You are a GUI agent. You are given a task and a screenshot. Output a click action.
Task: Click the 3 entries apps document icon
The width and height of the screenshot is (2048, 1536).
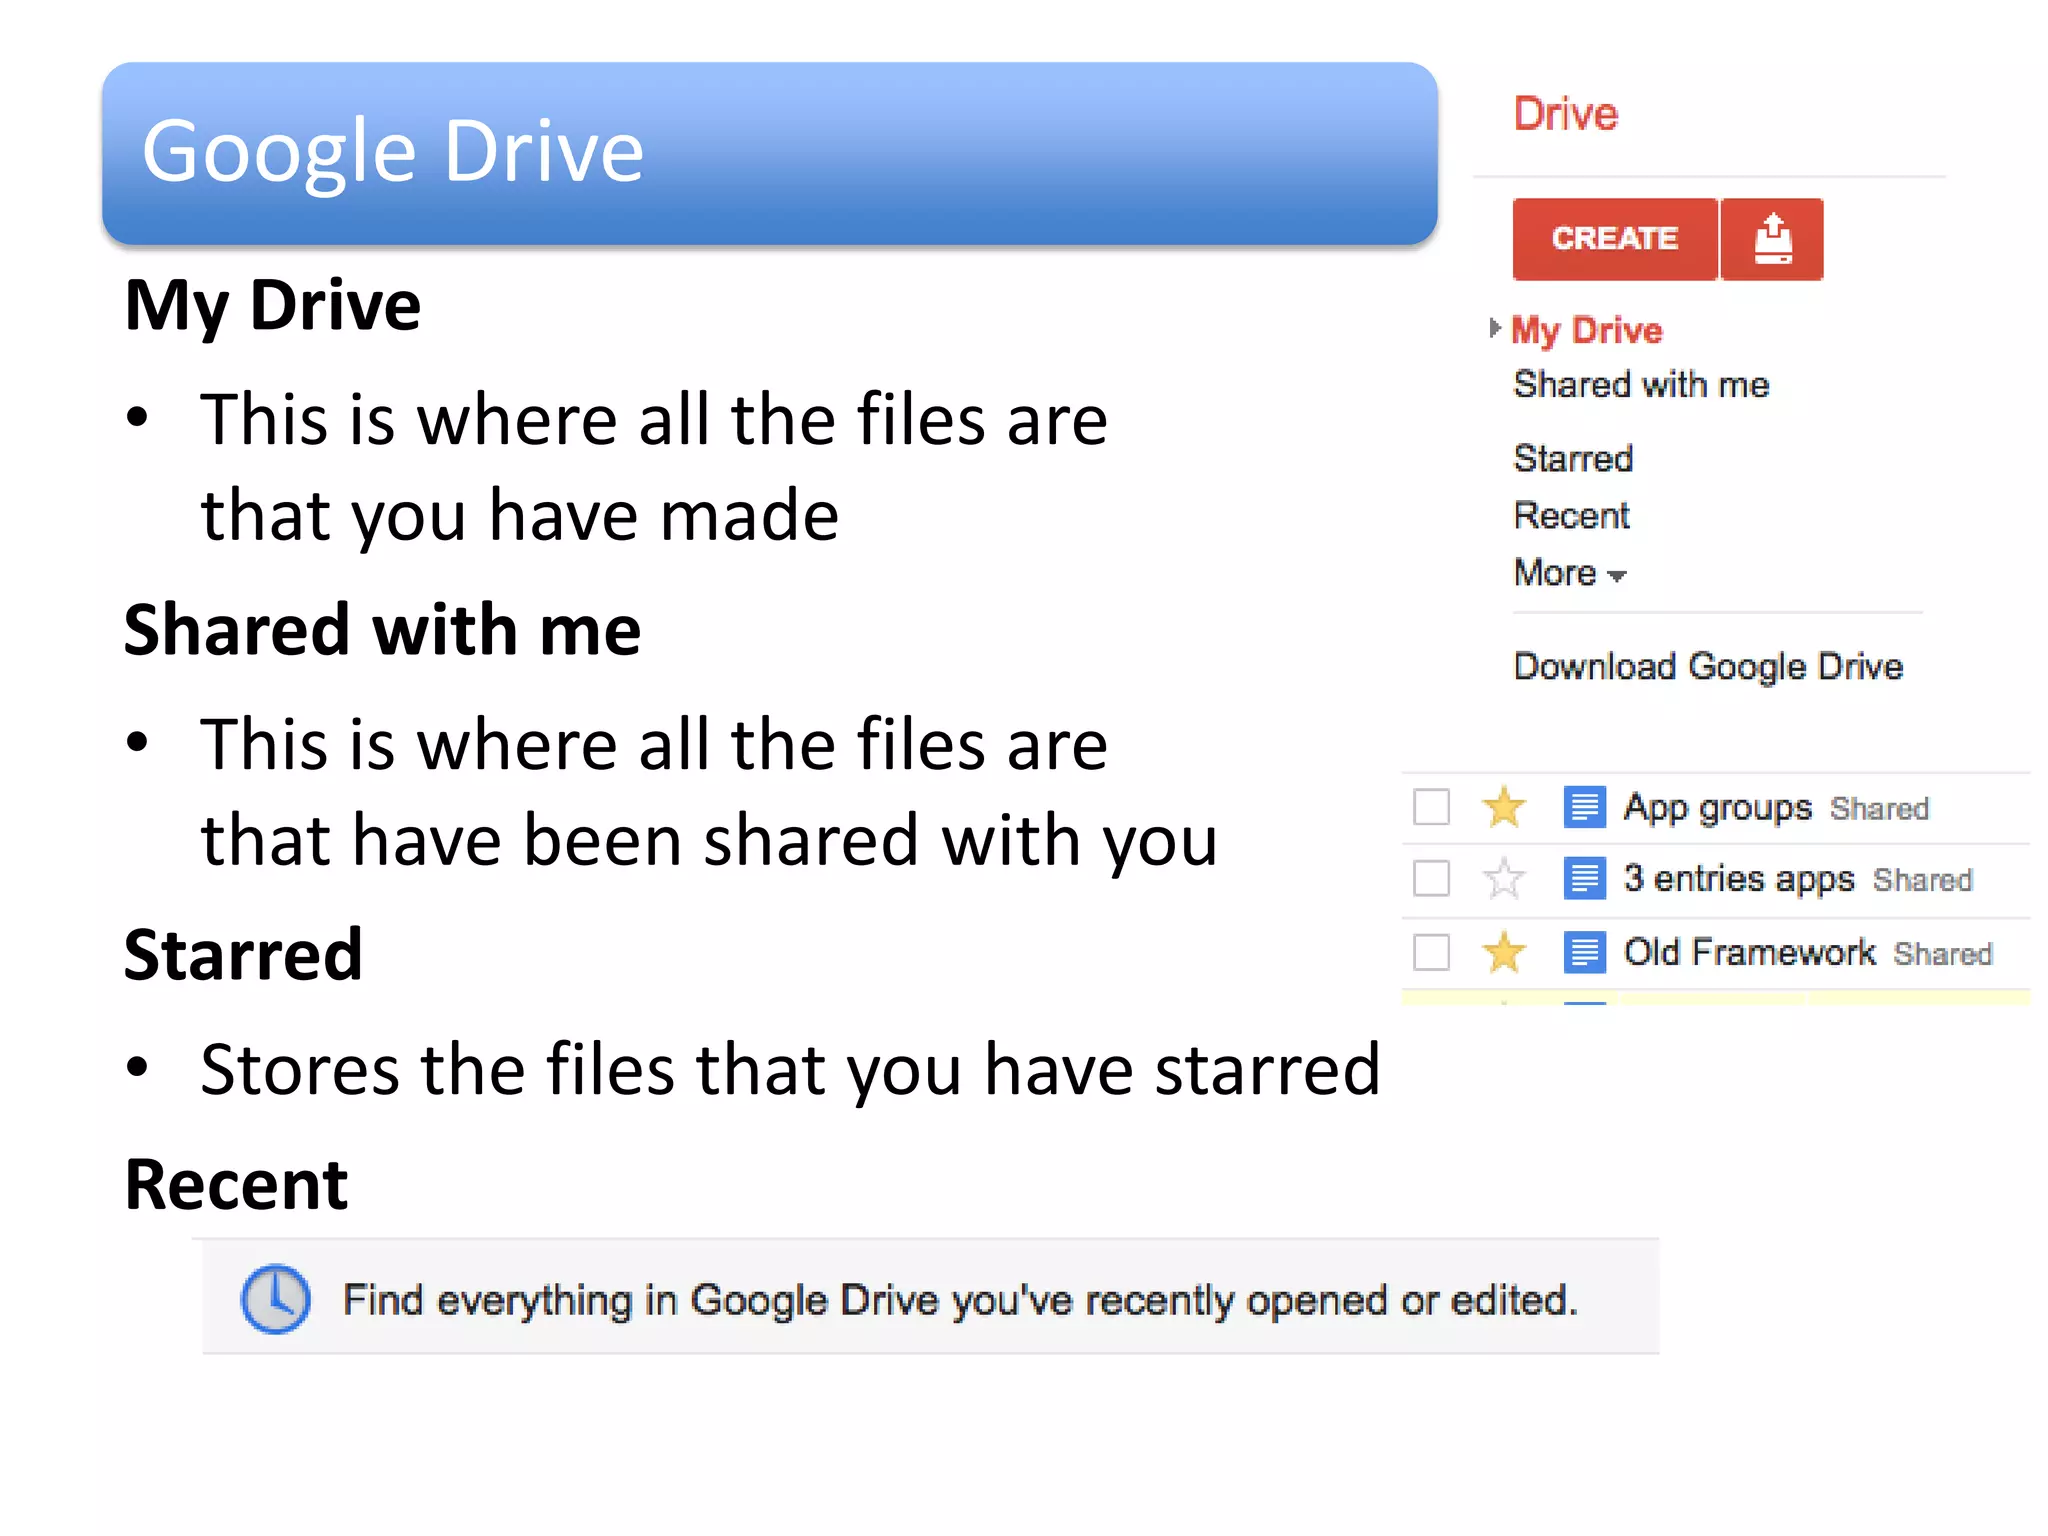pos(1585,879)
